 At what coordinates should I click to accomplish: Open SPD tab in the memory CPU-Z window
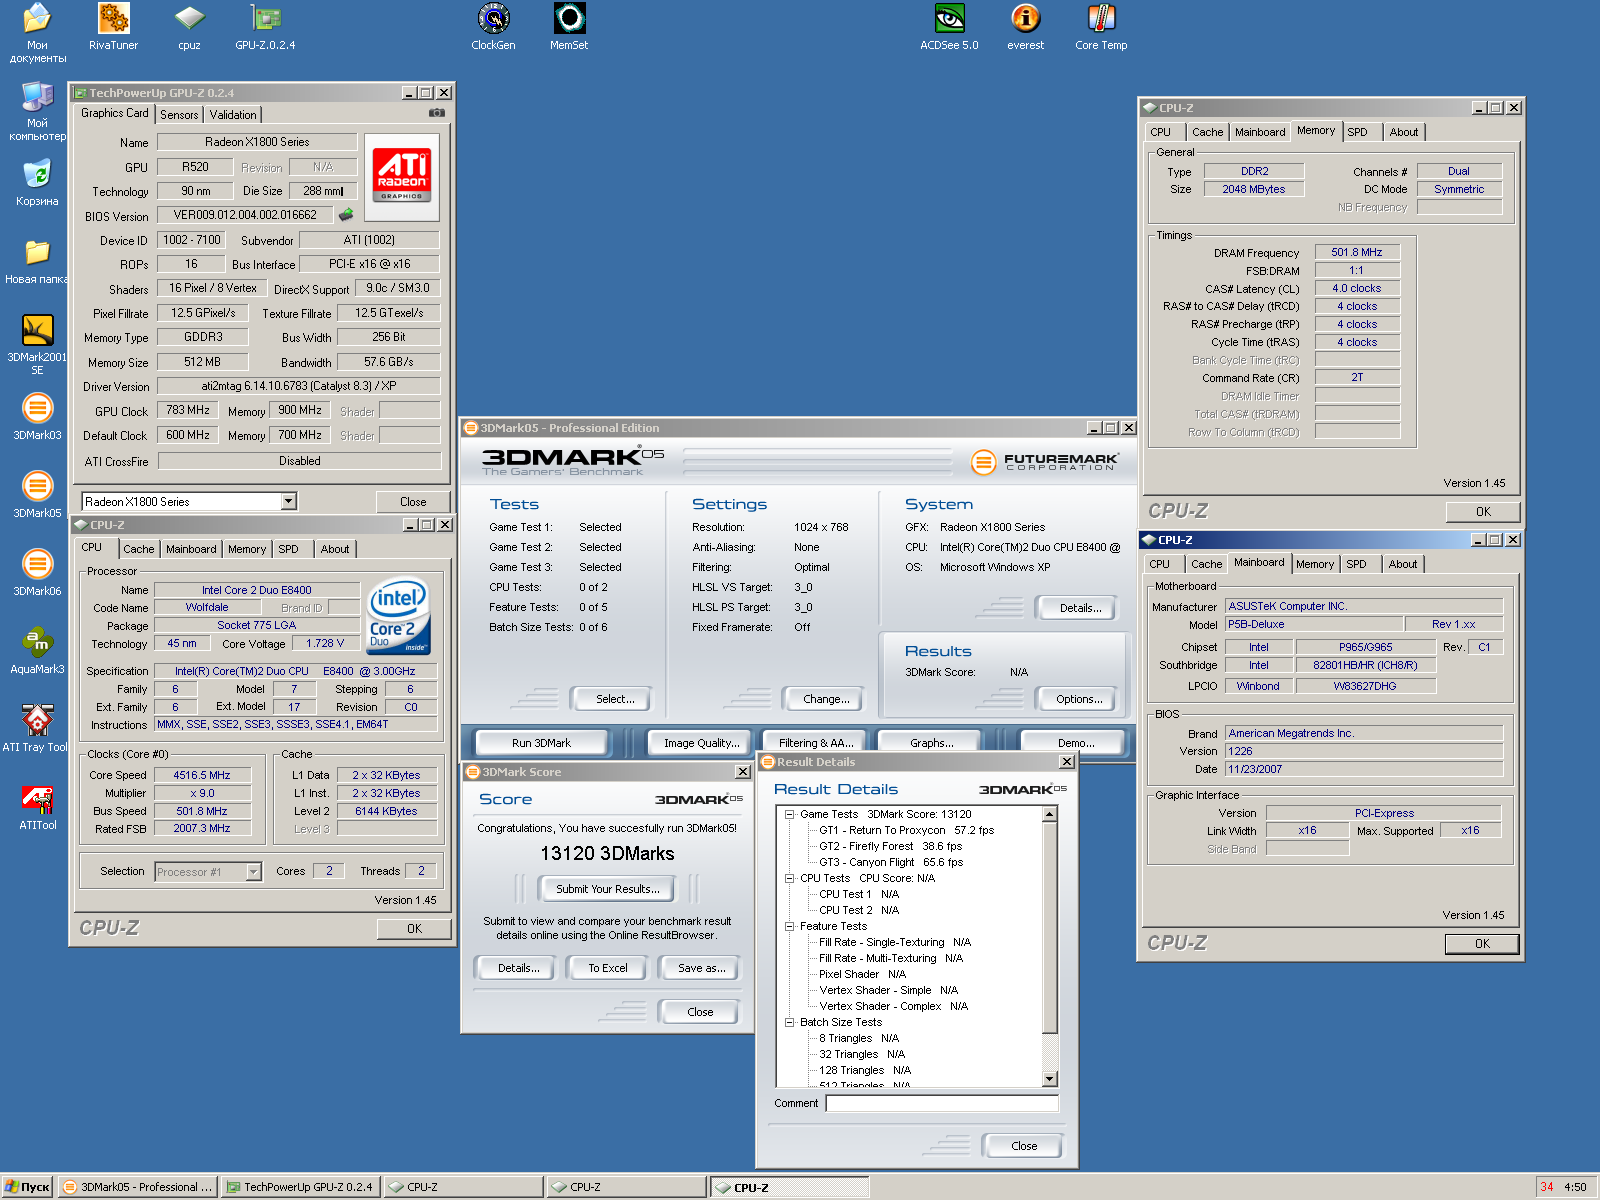point(1357,132)
